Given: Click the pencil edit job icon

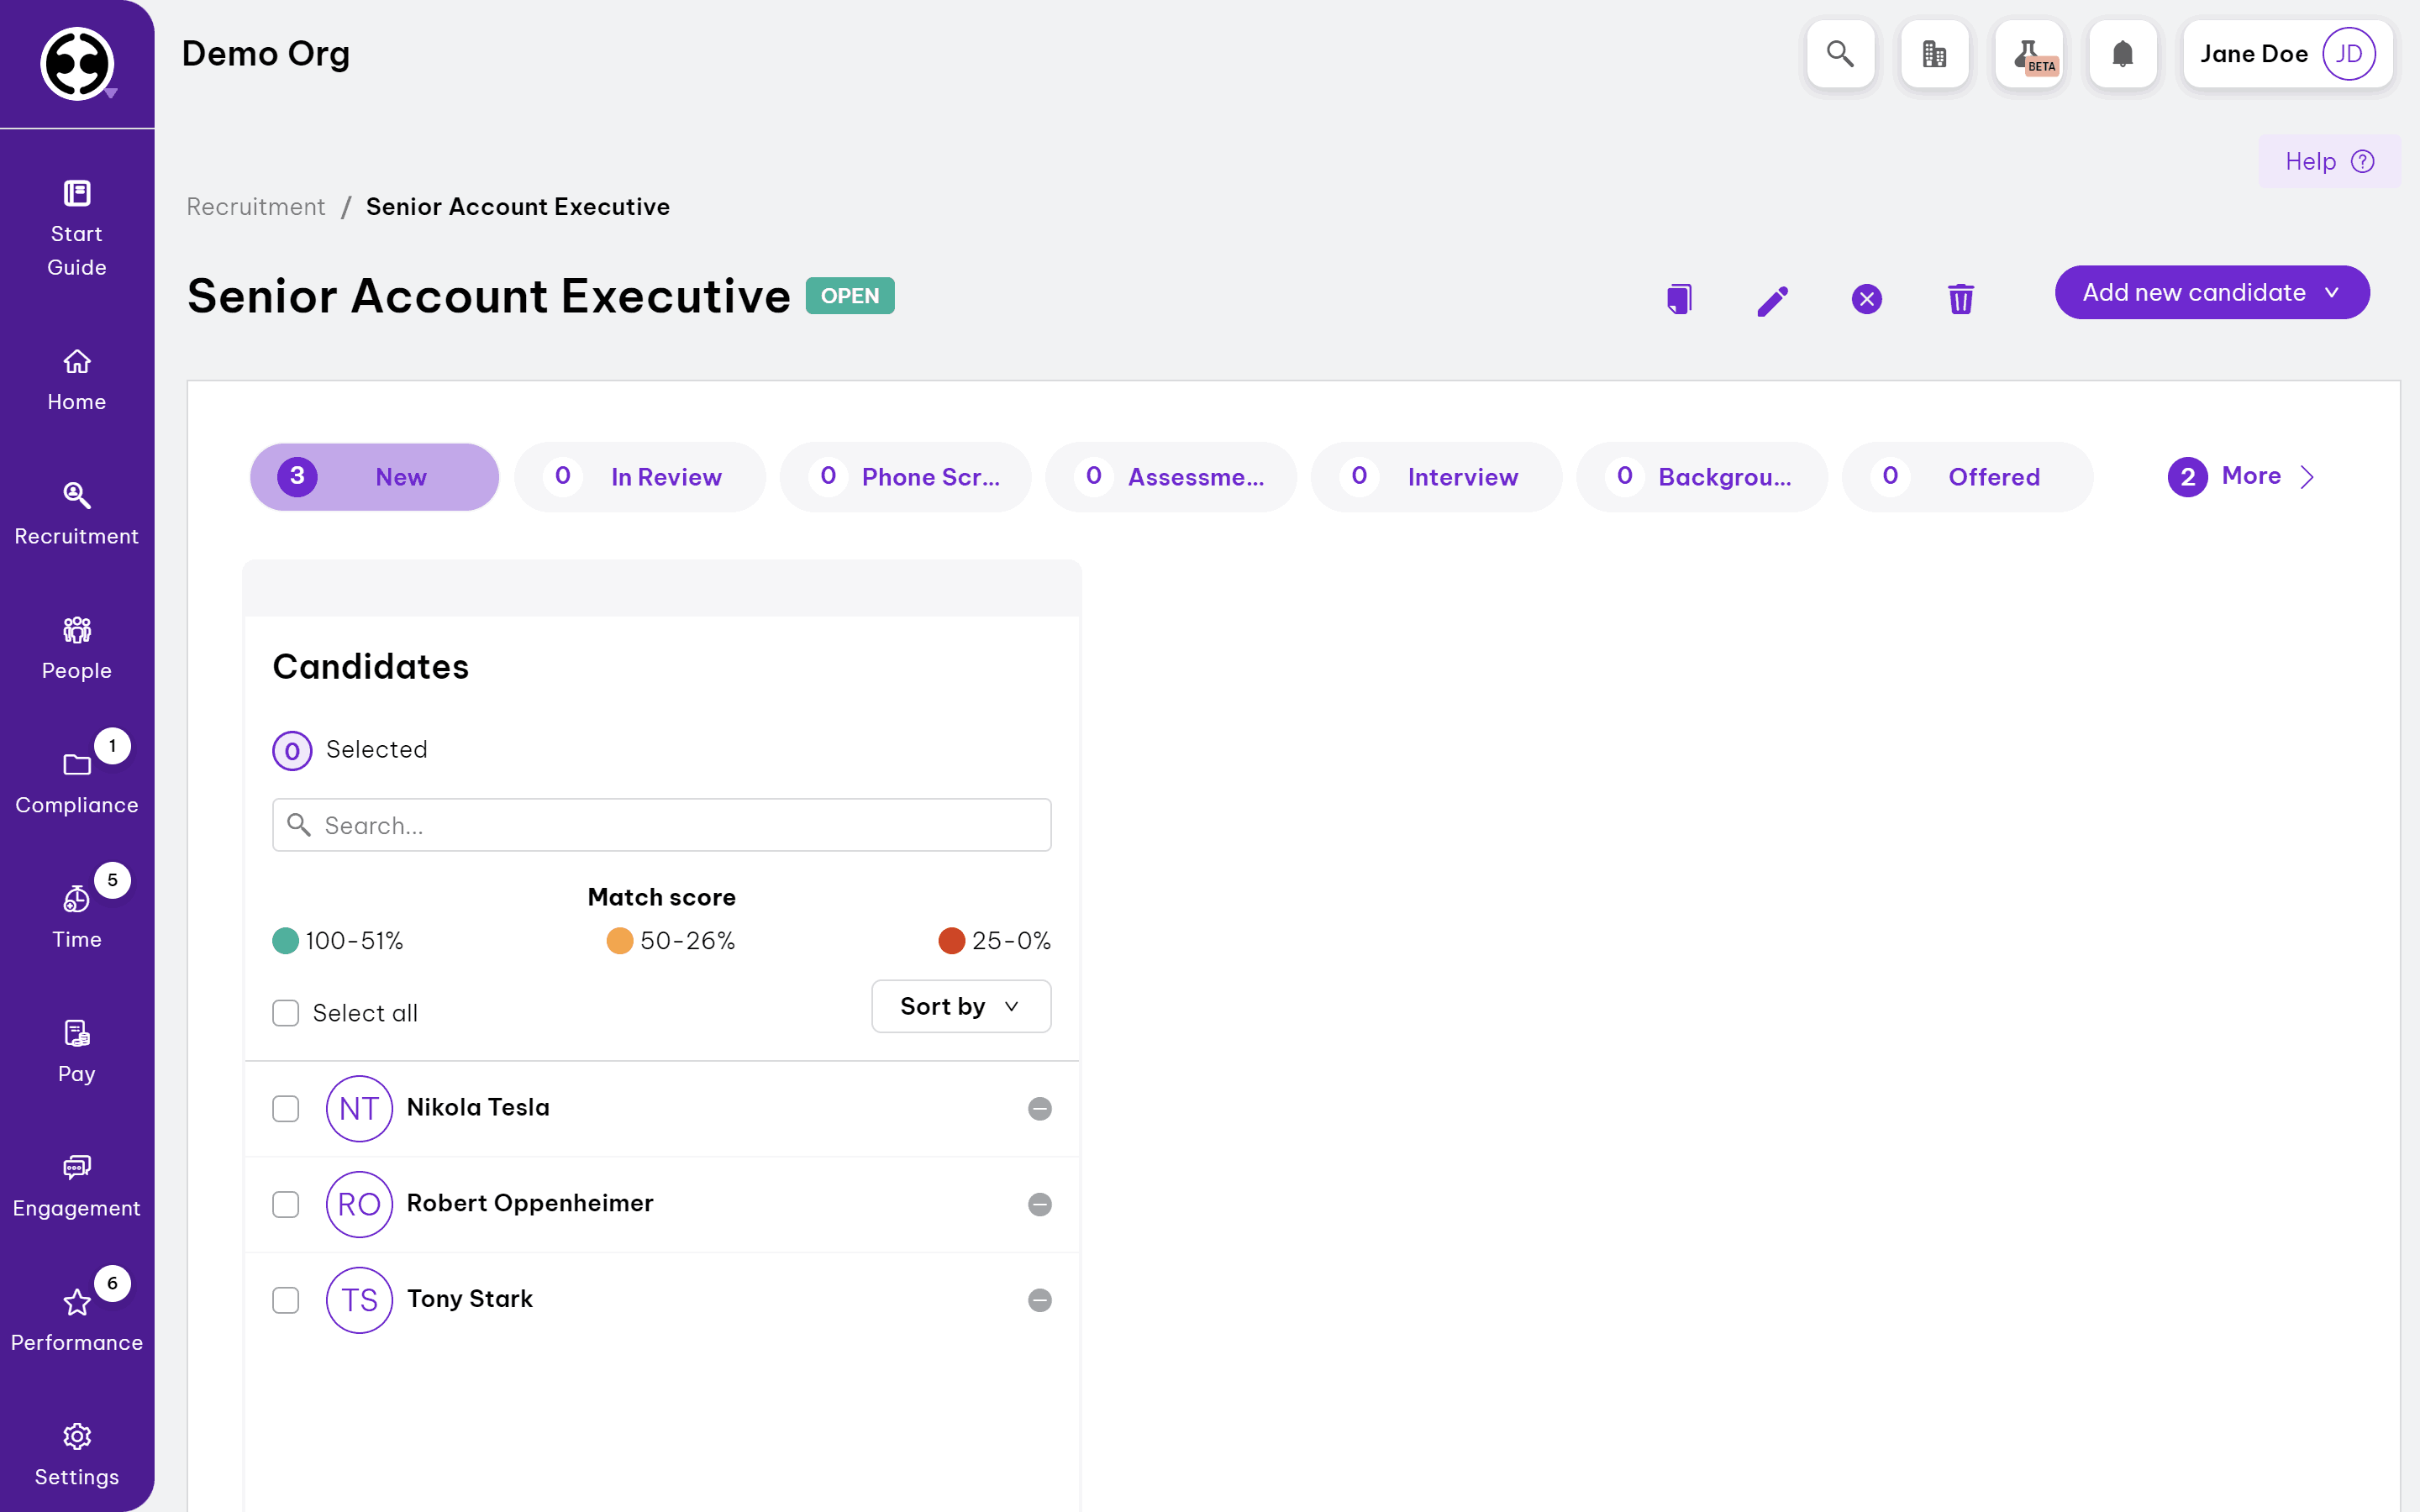Looking at the screenshot, I should tap(1772, 300).
